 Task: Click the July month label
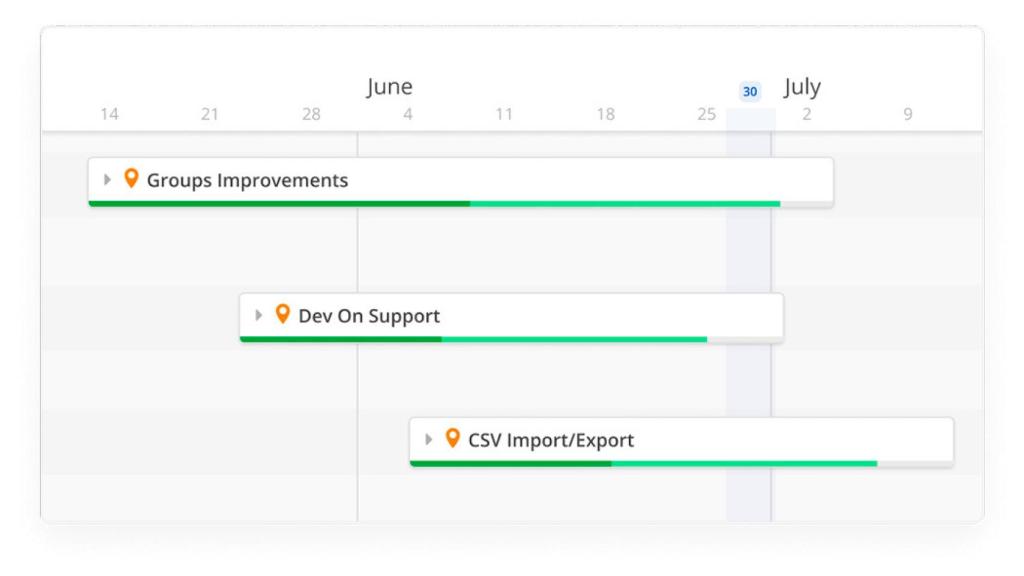click(802, 88)
